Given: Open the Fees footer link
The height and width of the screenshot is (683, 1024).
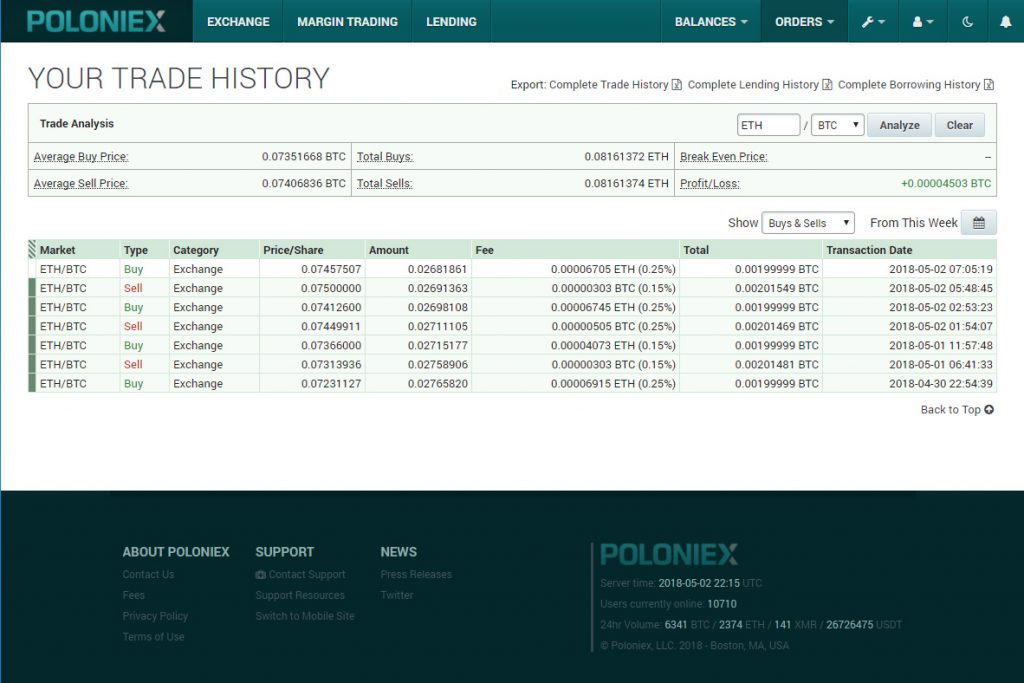Looking at the screenshot, I should pos(134,596).
